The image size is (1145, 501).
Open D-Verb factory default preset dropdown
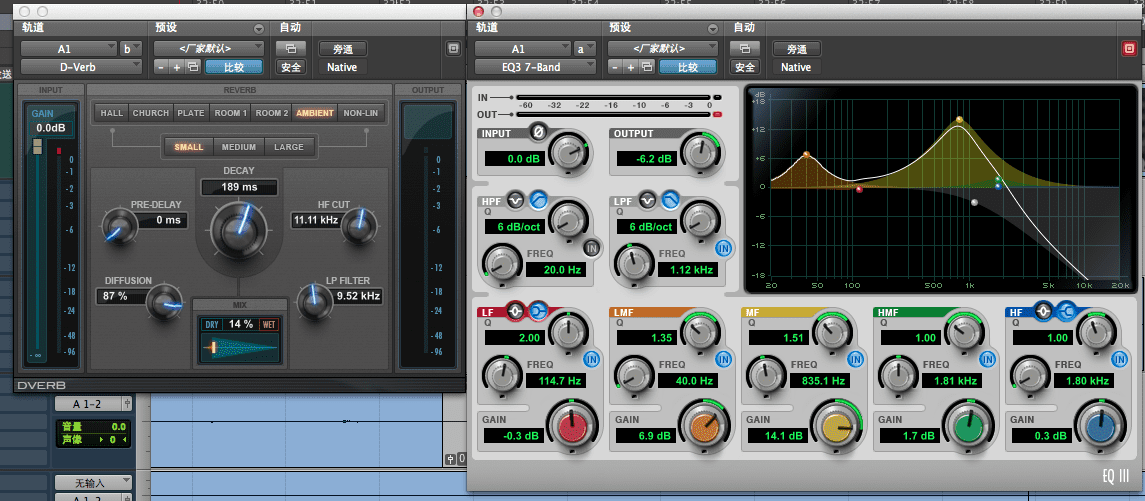point(209,49)
